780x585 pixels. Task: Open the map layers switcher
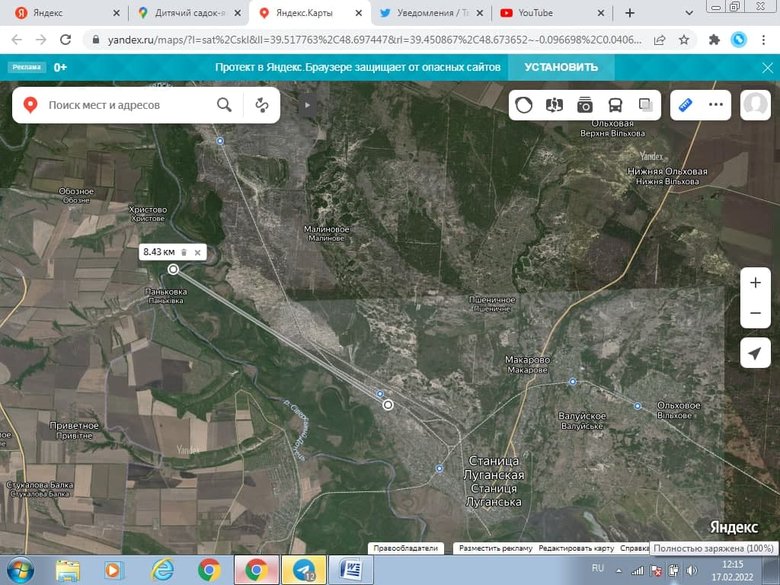[x=646, y=105]
